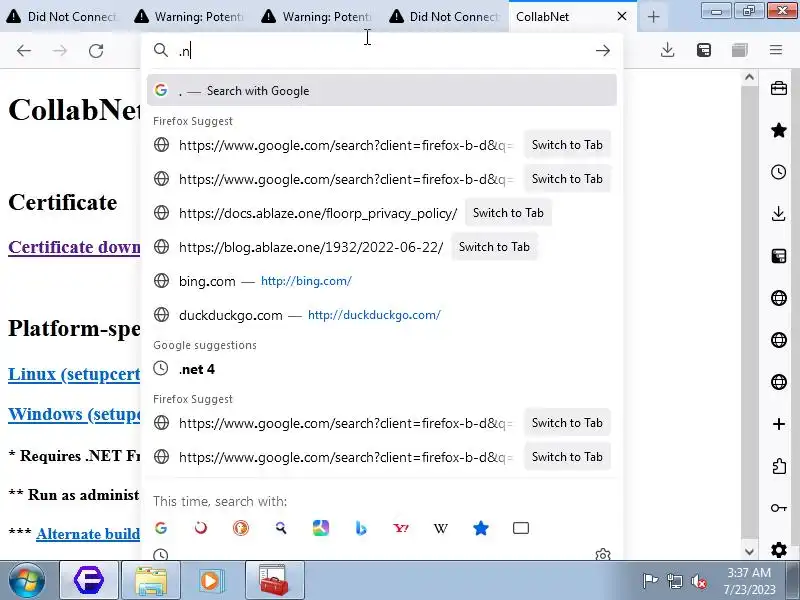This screenshot has height=600, width=800.
Task: Open the Alternate build link
Action: click(x=88, y=534)
